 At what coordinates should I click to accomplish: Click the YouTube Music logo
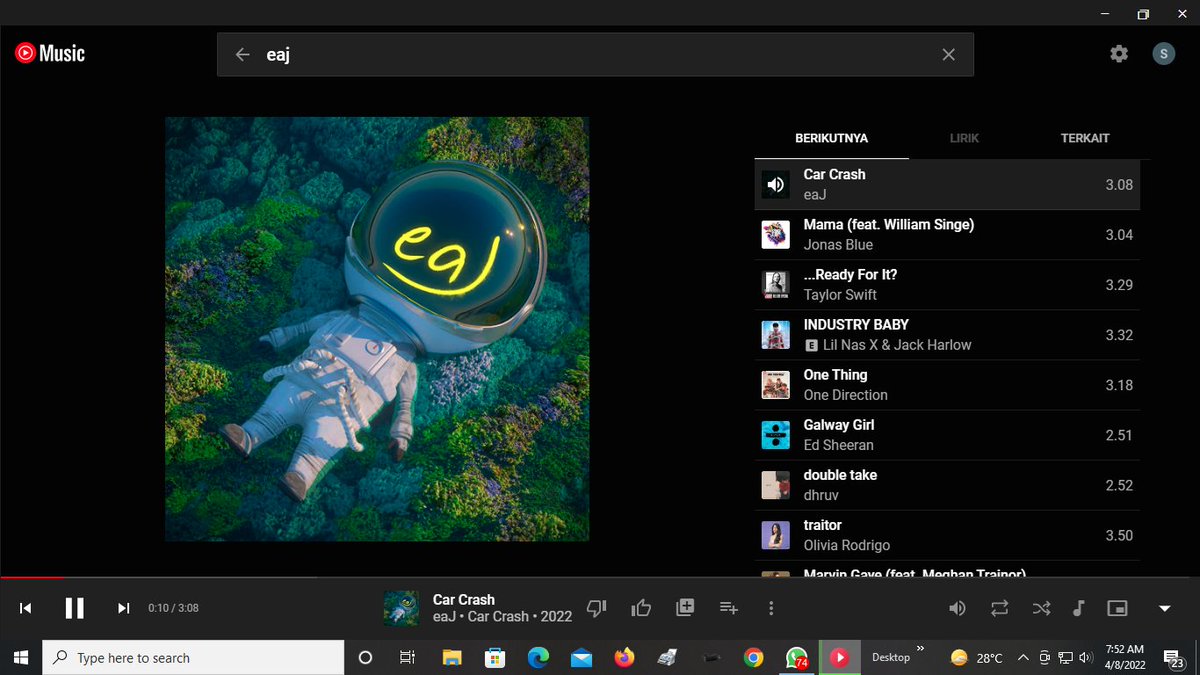50,53
